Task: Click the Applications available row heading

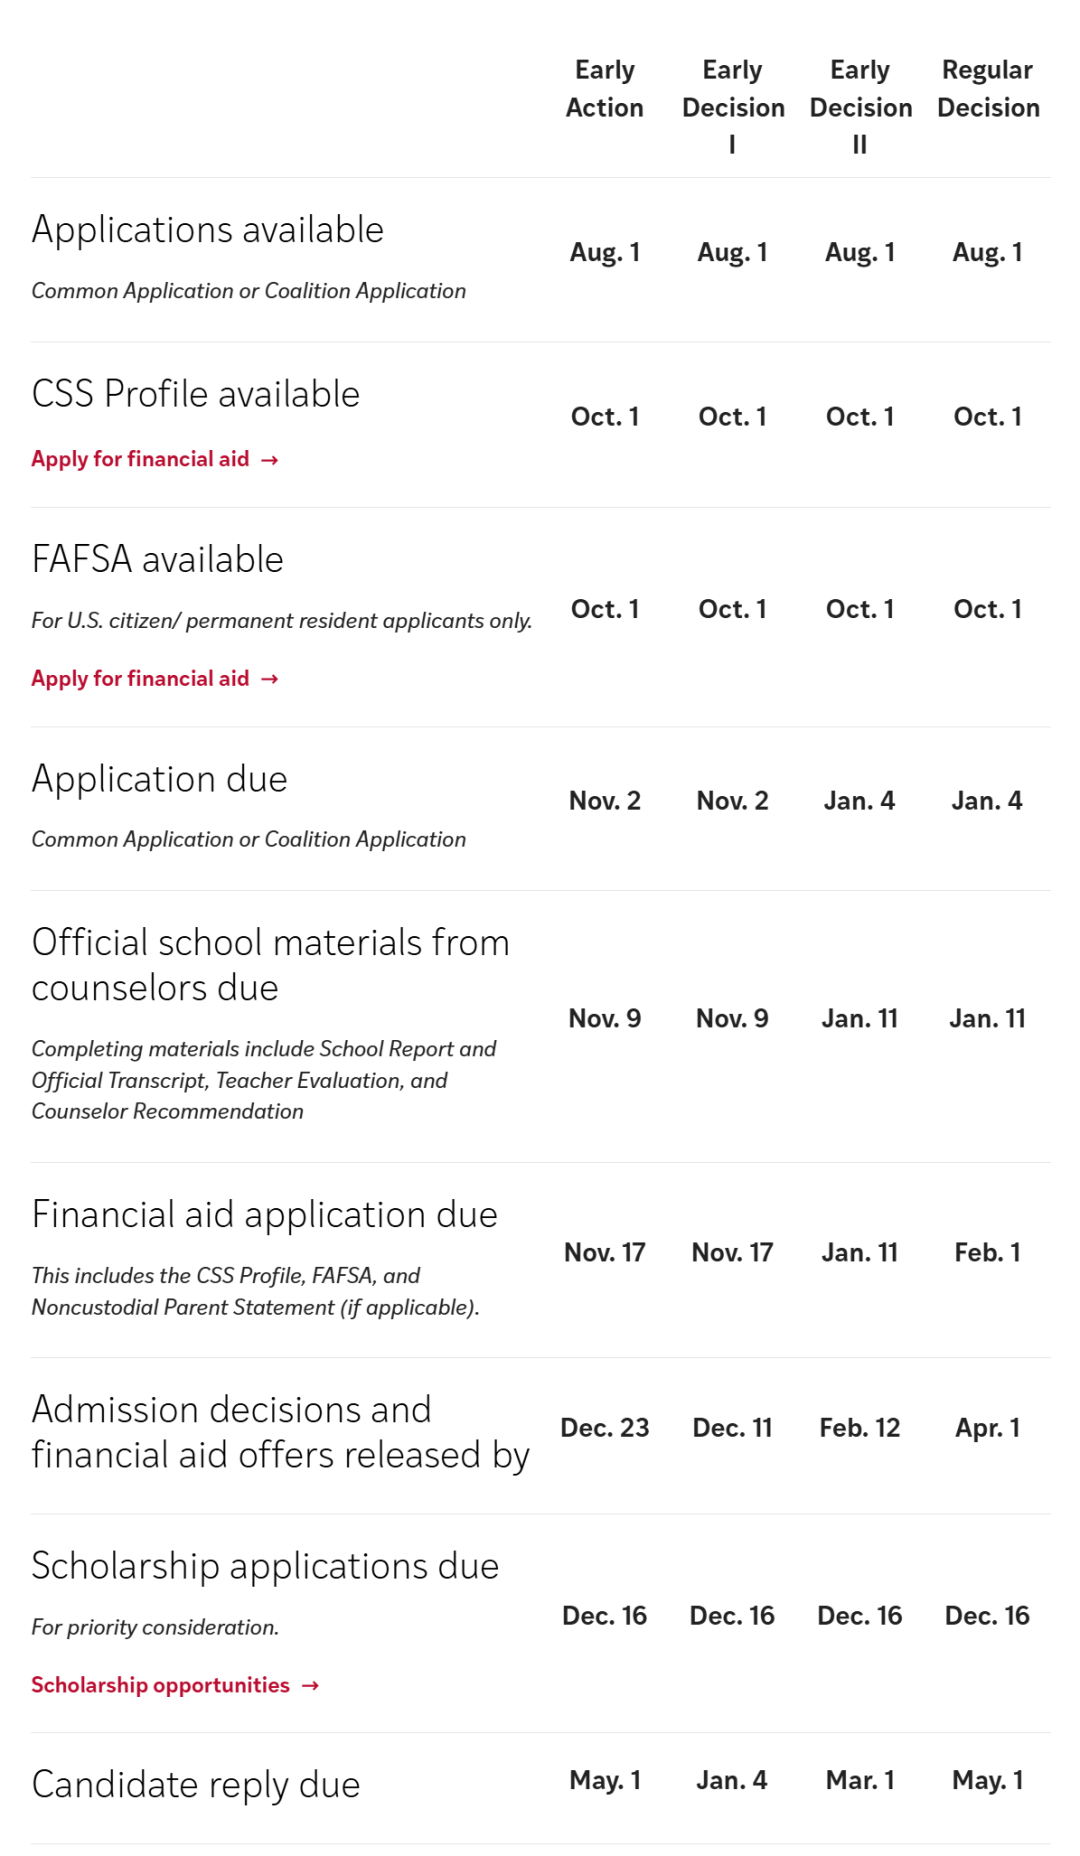Action: pos(208,229)
